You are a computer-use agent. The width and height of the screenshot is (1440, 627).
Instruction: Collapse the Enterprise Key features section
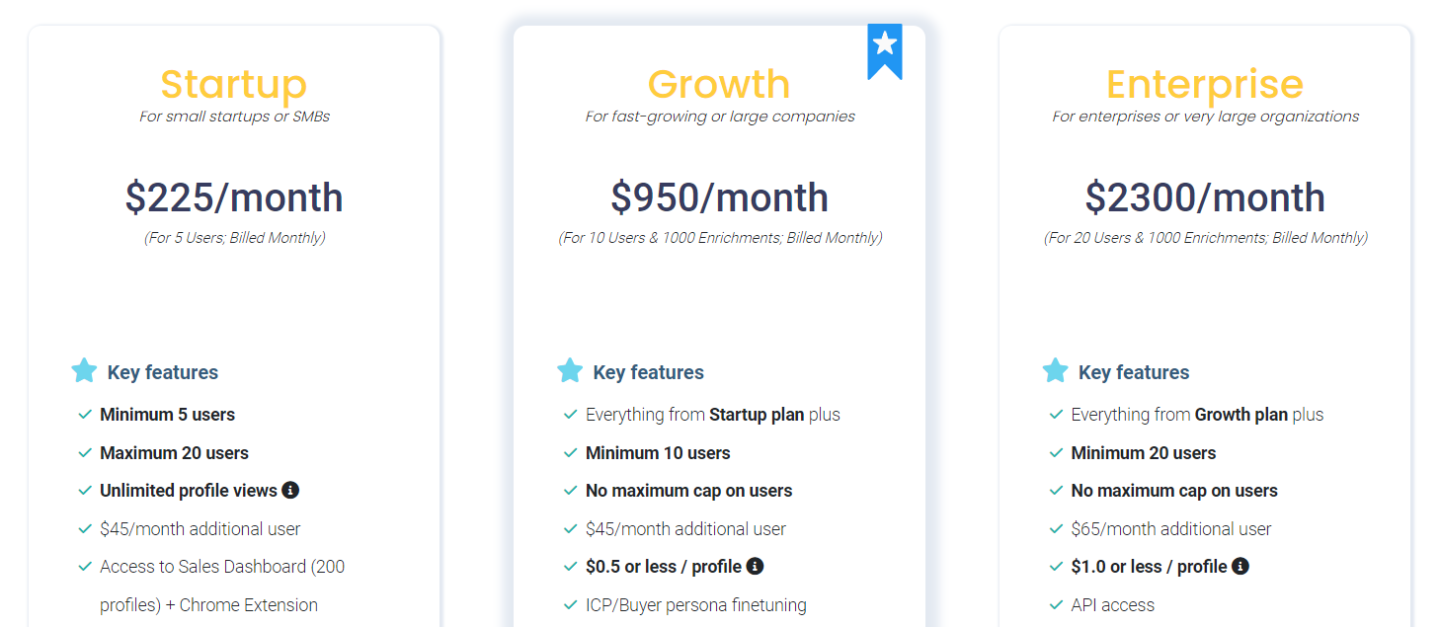tap(1133, 371)
